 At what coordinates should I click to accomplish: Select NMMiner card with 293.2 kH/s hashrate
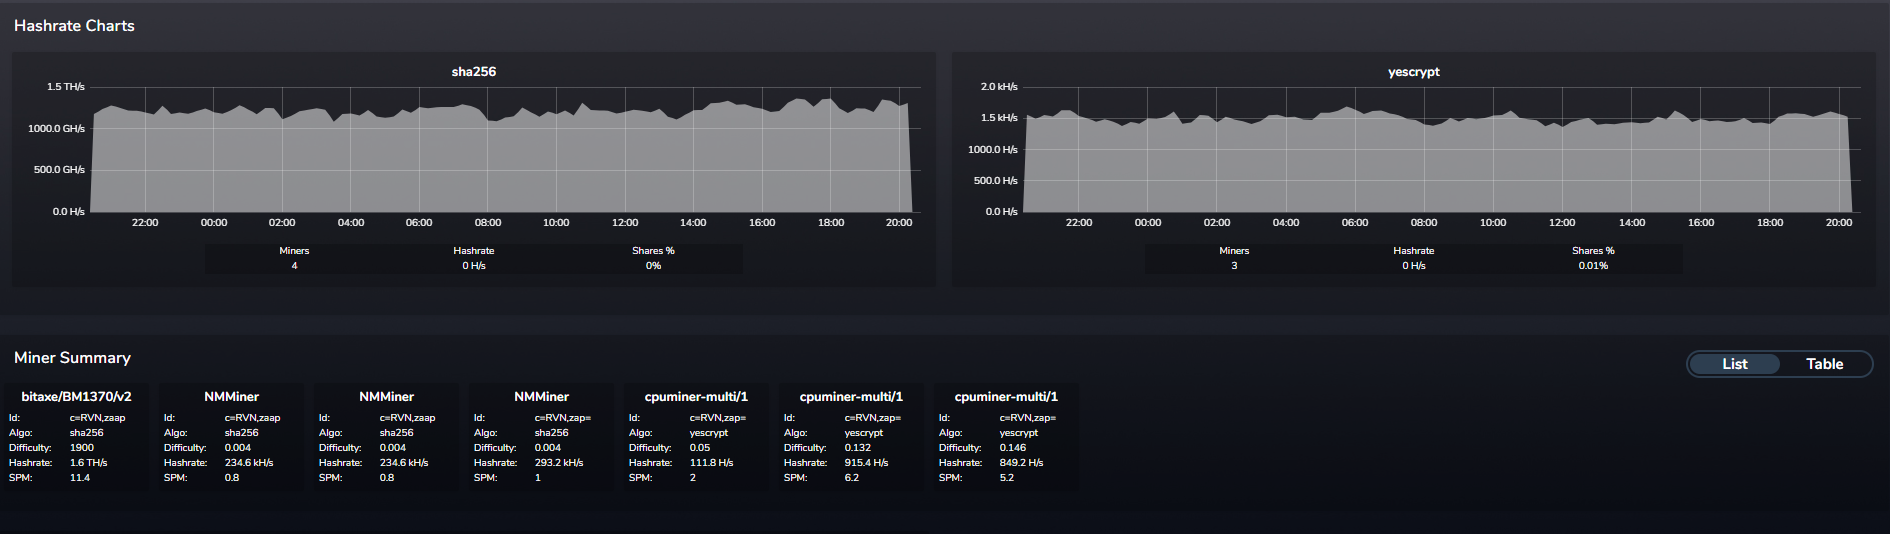coord(541,397)
